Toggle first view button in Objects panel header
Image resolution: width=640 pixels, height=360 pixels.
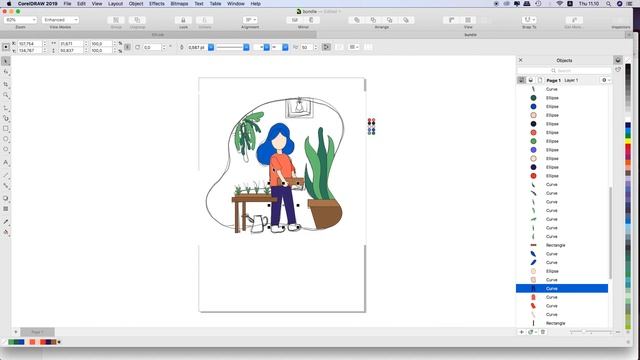[521, 80]
